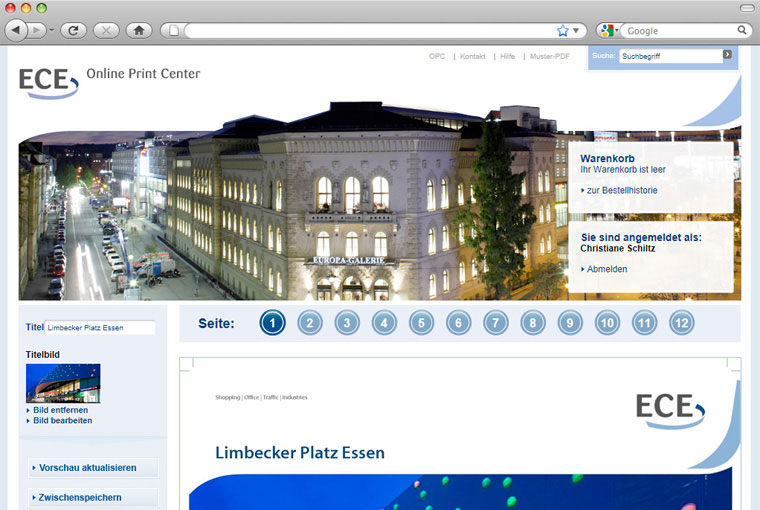Open the back-forward history dropdown arrow
The width and height of the screenshot is (760, 510).
click(52, 31)
